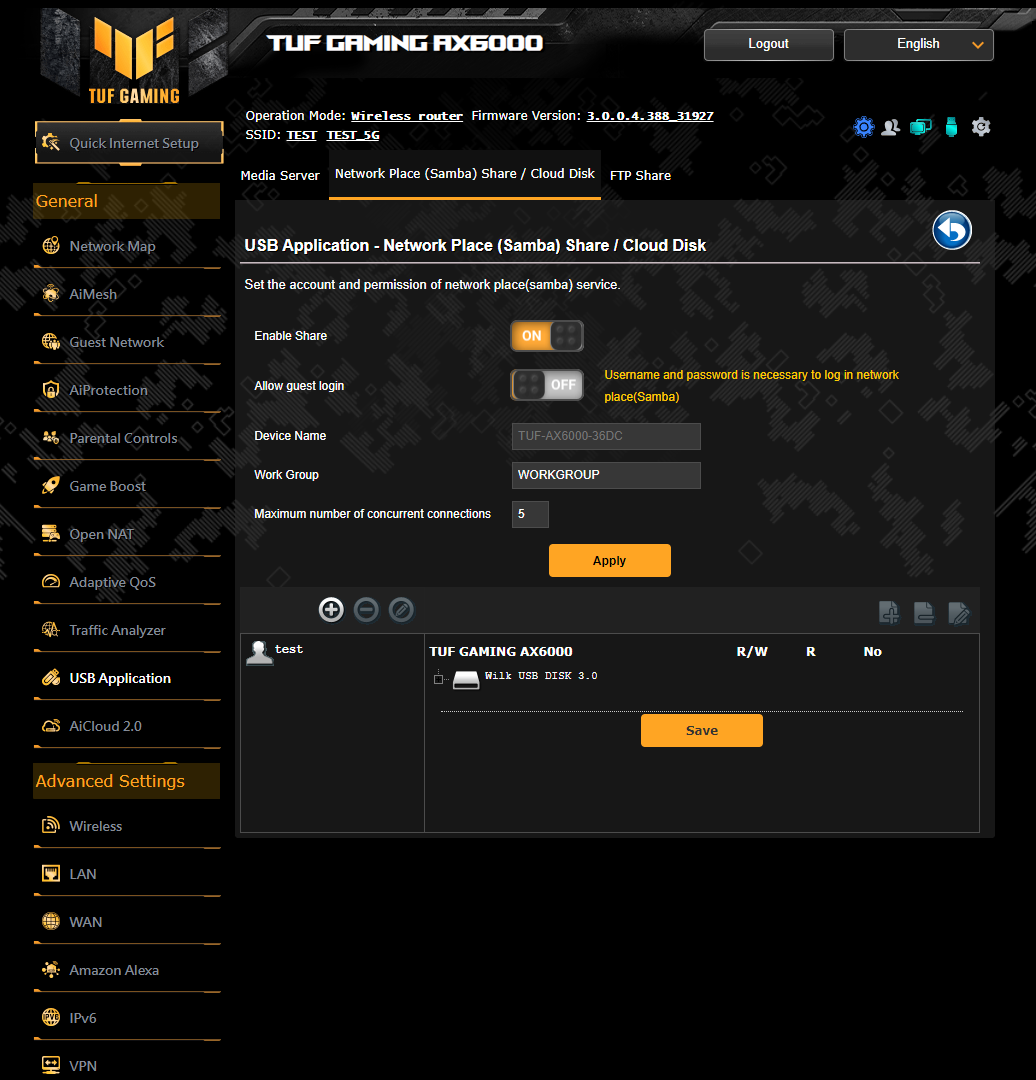Open the English language dropdown
This screenshot has height=1080, width=1036.
[918, 44]
